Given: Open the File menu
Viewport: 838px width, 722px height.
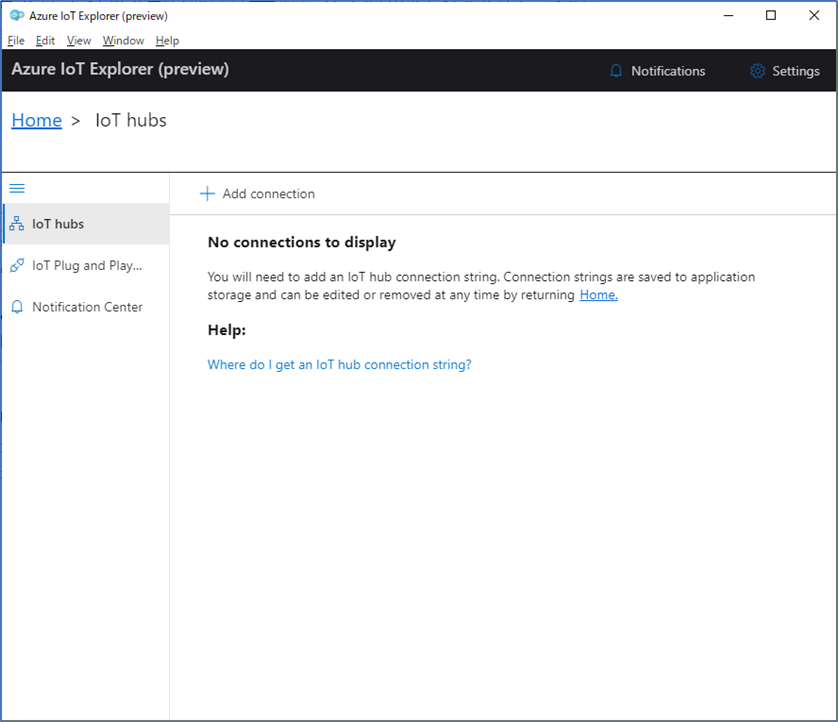Looking at the screenshot, I should (x=15, y=40).
